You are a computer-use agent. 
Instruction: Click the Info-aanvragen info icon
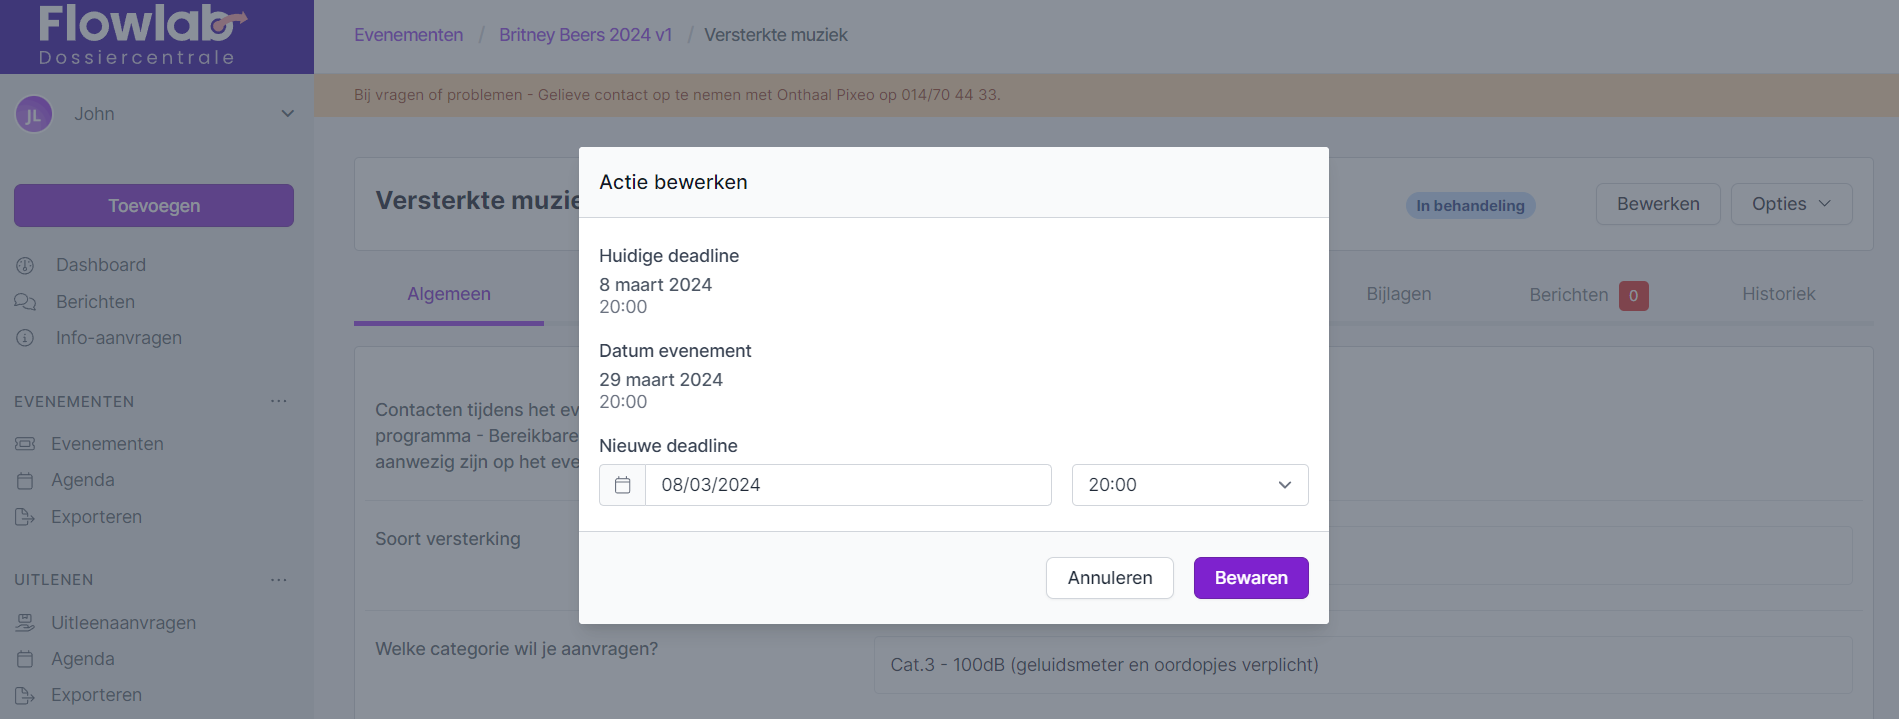tap(25, 338)
